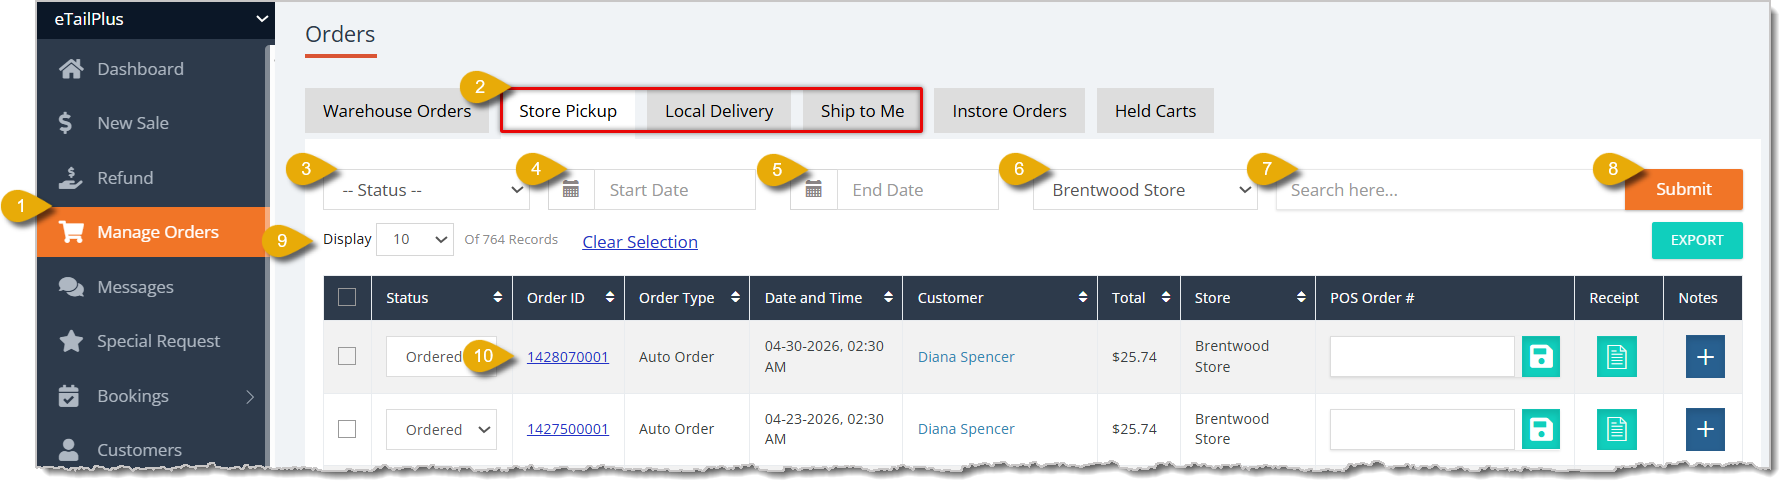Viewport: 1786px width, 487px height.
Task: Check the box for order 1427500001
Action: [347, 429]
